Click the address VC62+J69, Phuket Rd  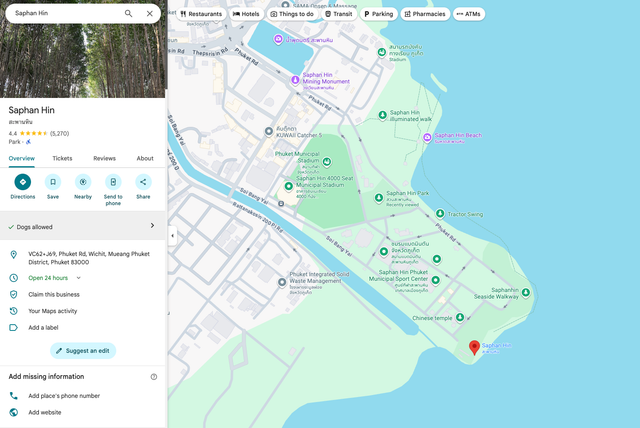[89, 258]
